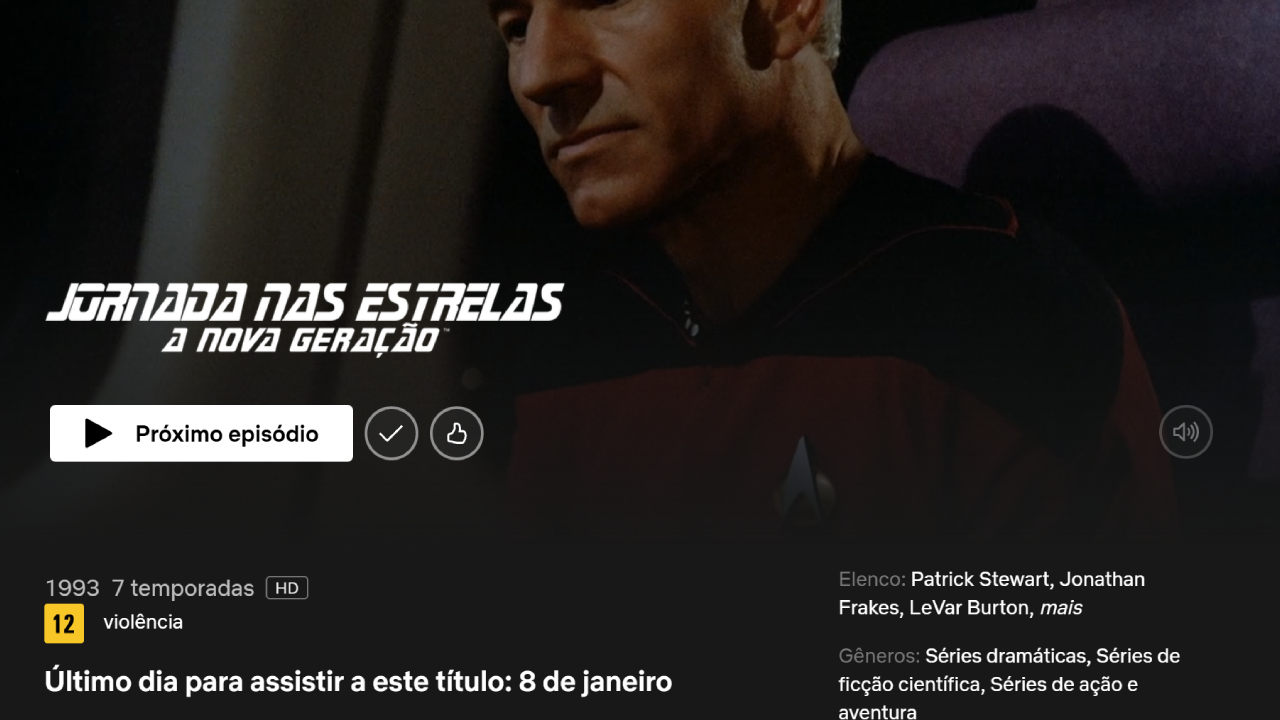Click the play triangle icon
The image size is (1280, 720).
pos(98,433)
